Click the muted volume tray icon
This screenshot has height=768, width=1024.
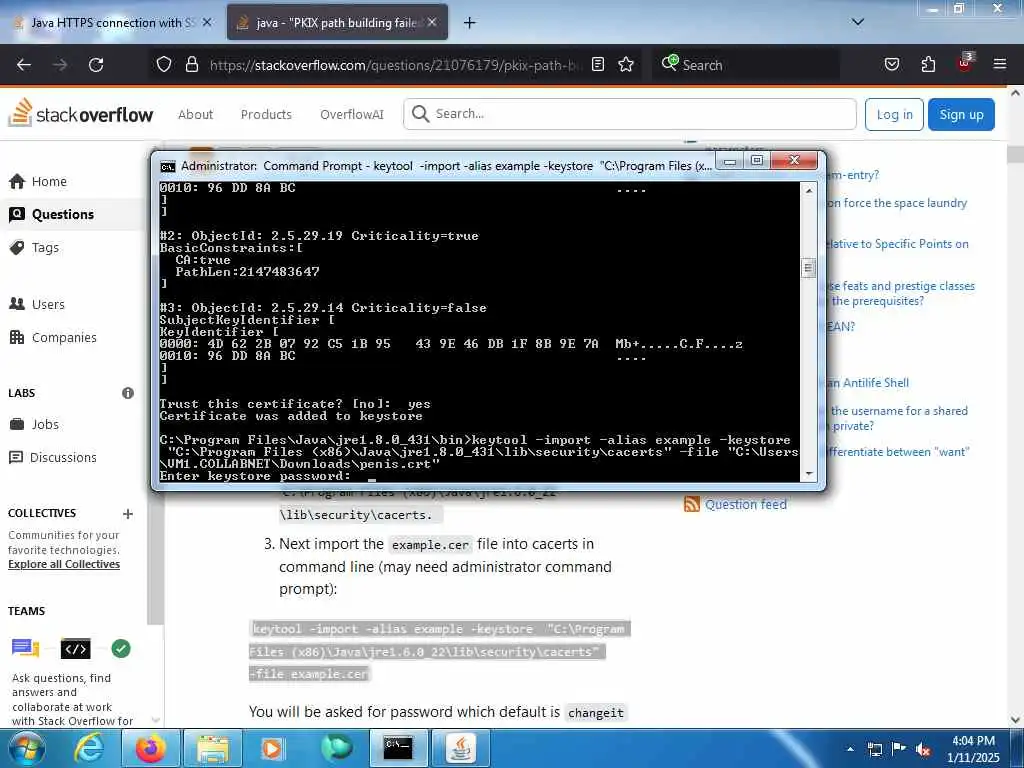tap(923, 750)
